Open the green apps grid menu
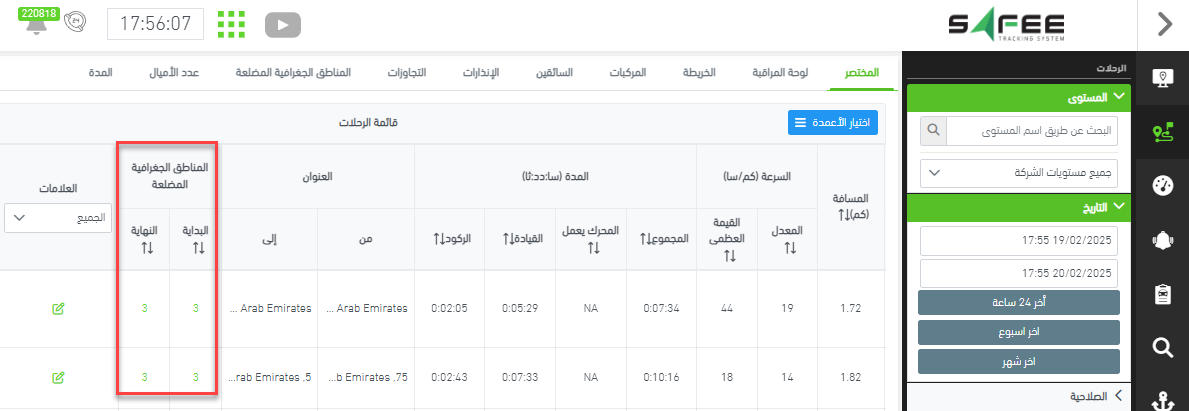This screenshot has height=411, width=1189. click(231, 24)
